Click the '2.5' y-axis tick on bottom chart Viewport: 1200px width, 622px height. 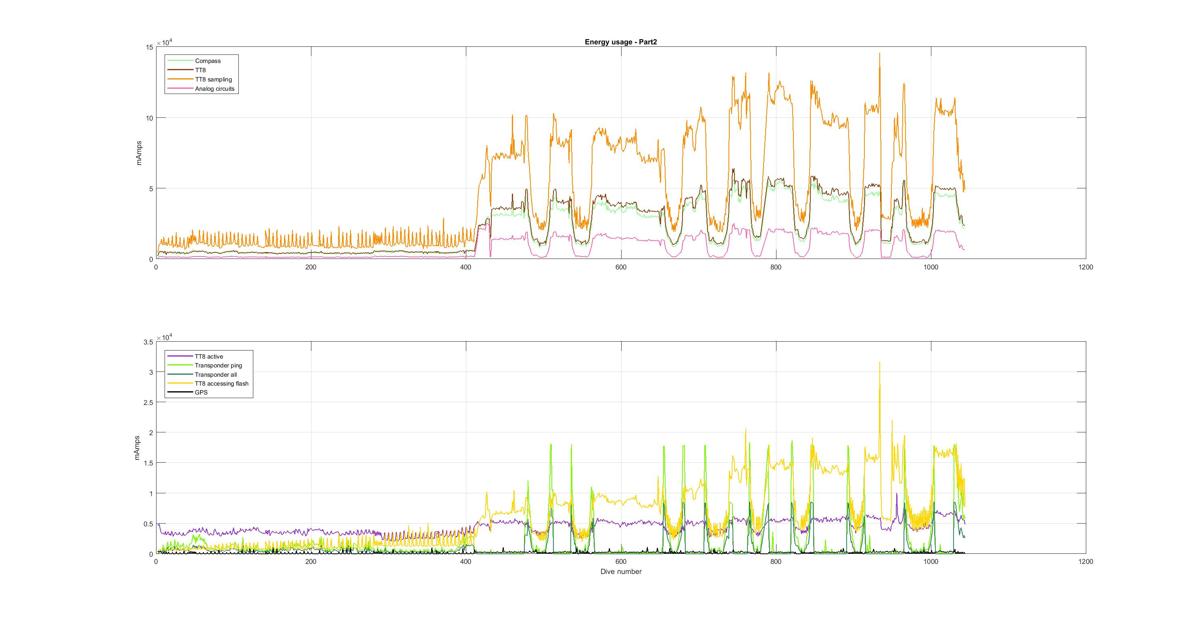coord(148,402)
